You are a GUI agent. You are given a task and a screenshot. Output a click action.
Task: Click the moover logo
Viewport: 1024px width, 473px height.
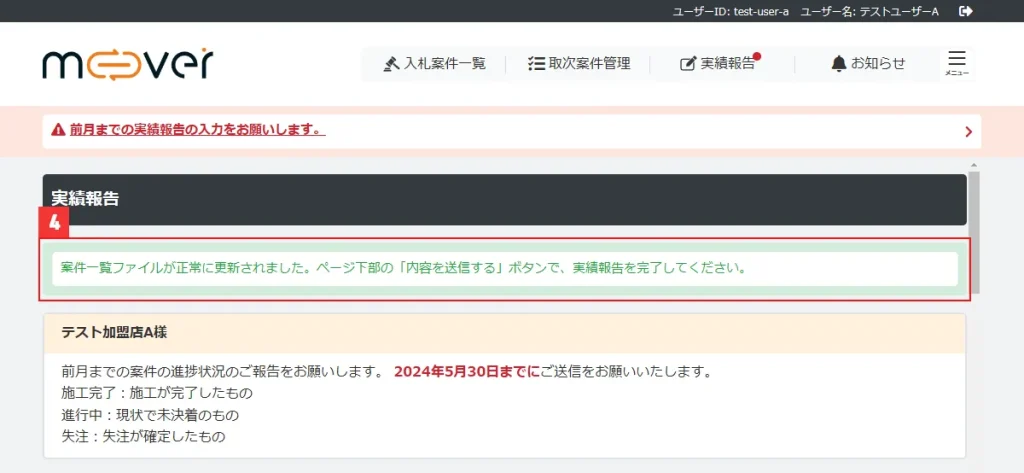point(128,63)
